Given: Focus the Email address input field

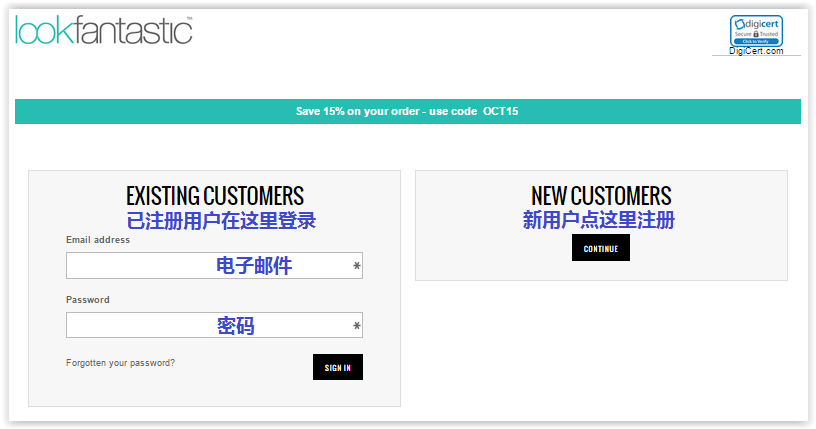Looking at the screenshot, I should click(x=214, y=266).
